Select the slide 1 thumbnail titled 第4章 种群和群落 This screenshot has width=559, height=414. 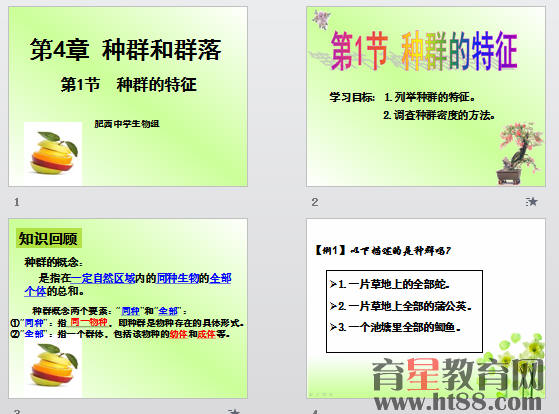[128, 96]
